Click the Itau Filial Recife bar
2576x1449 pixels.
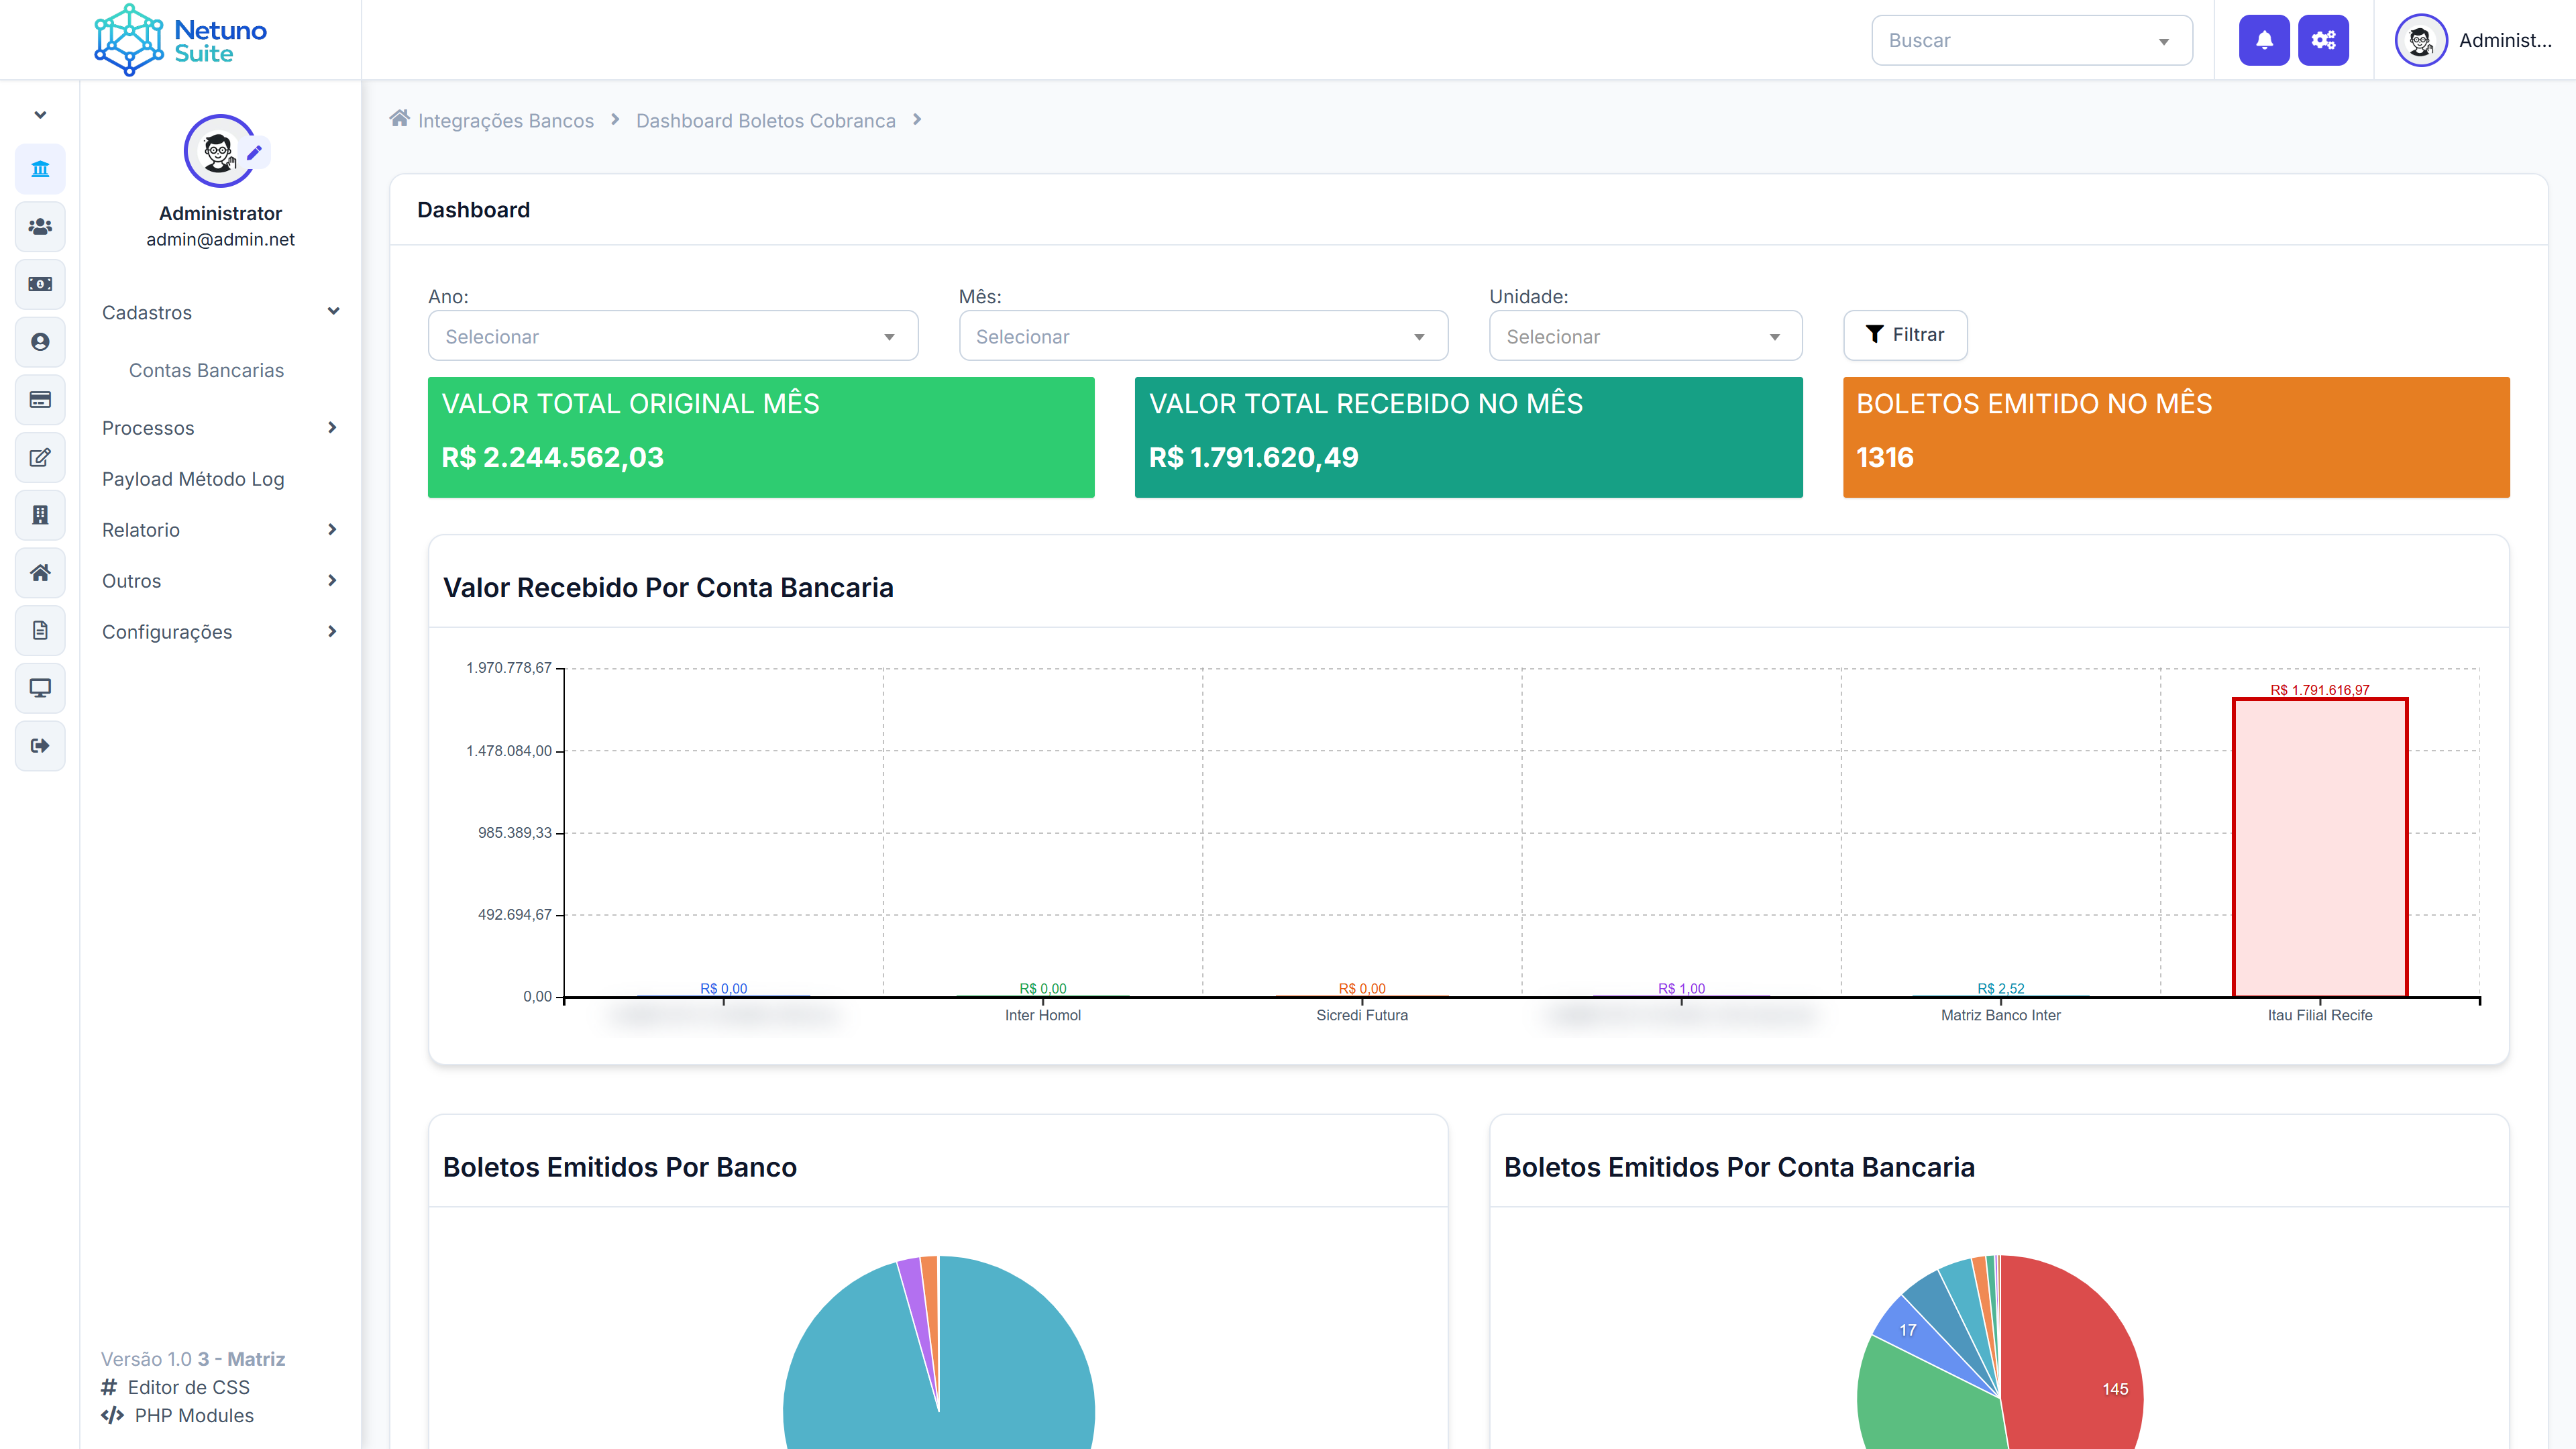2320,847
